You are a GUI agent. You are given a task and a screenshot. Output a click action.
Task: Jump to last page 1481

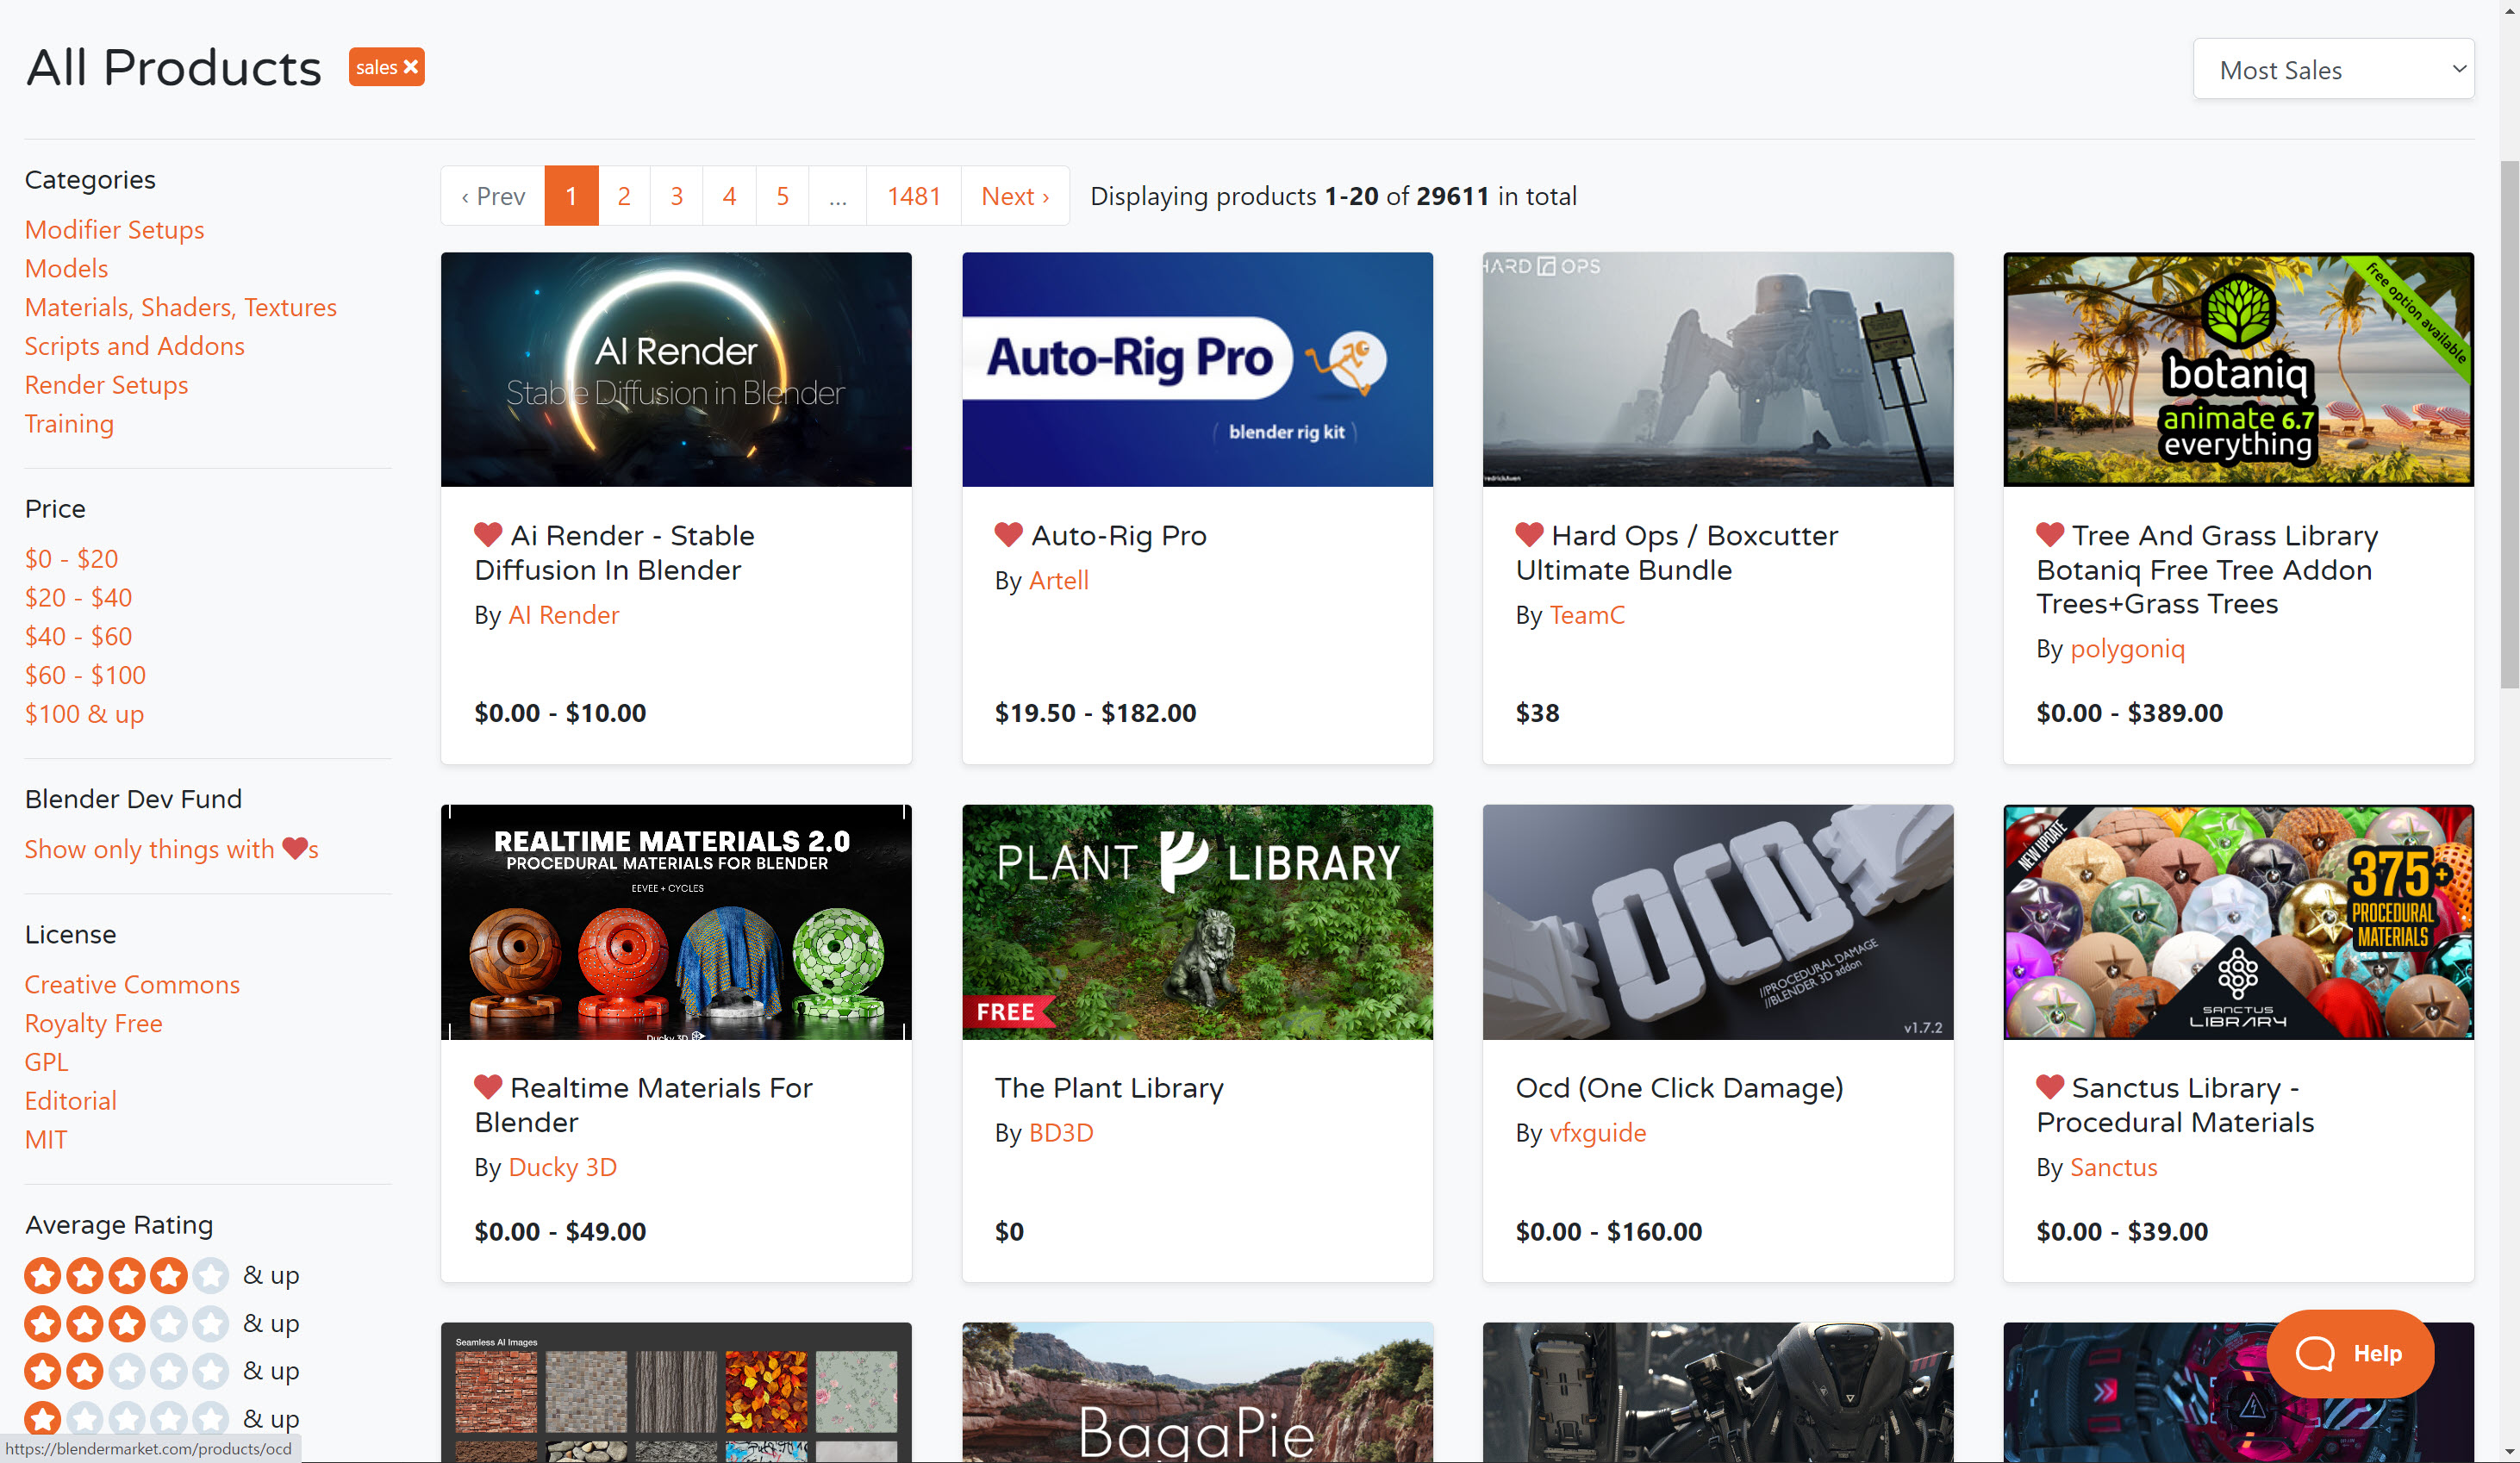tap(913, 196)
